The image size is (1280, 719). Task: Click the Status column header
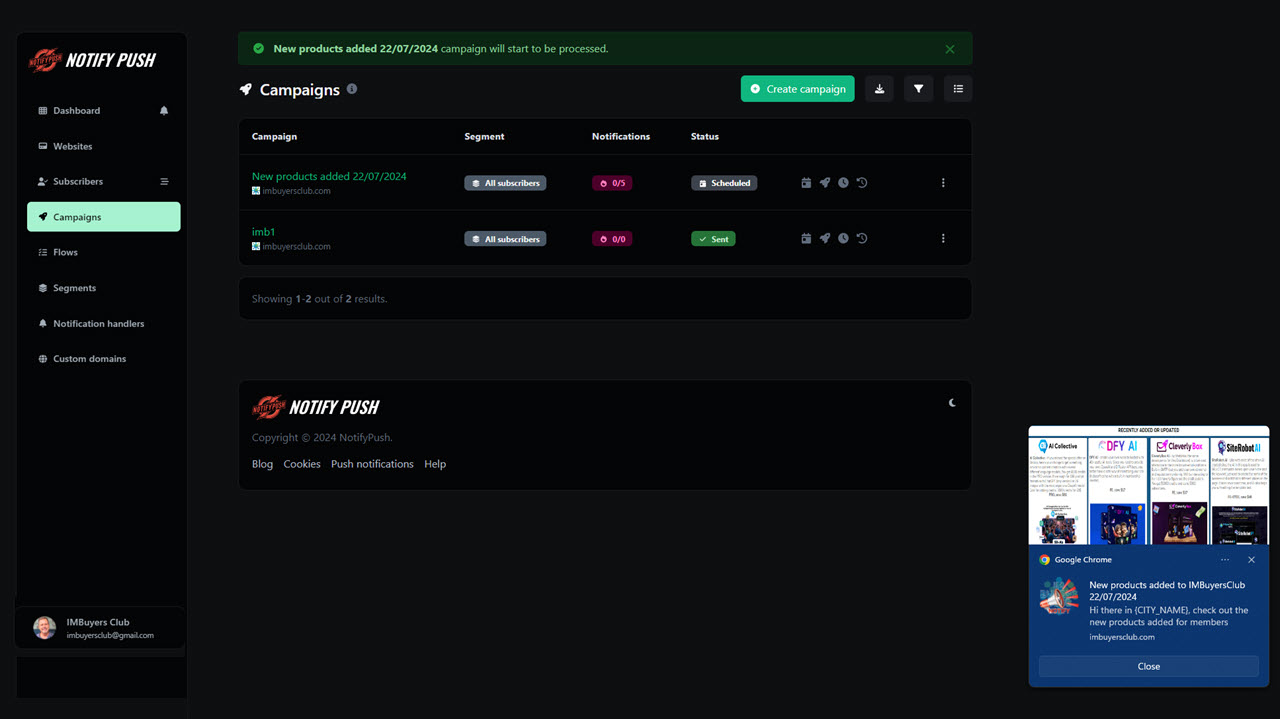tap(705, 137)
